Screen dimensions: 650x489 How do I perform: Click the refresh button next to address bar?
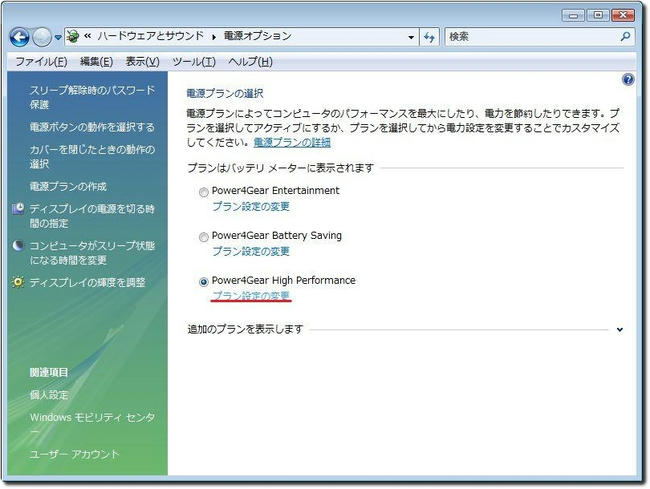tap(429, 37)
